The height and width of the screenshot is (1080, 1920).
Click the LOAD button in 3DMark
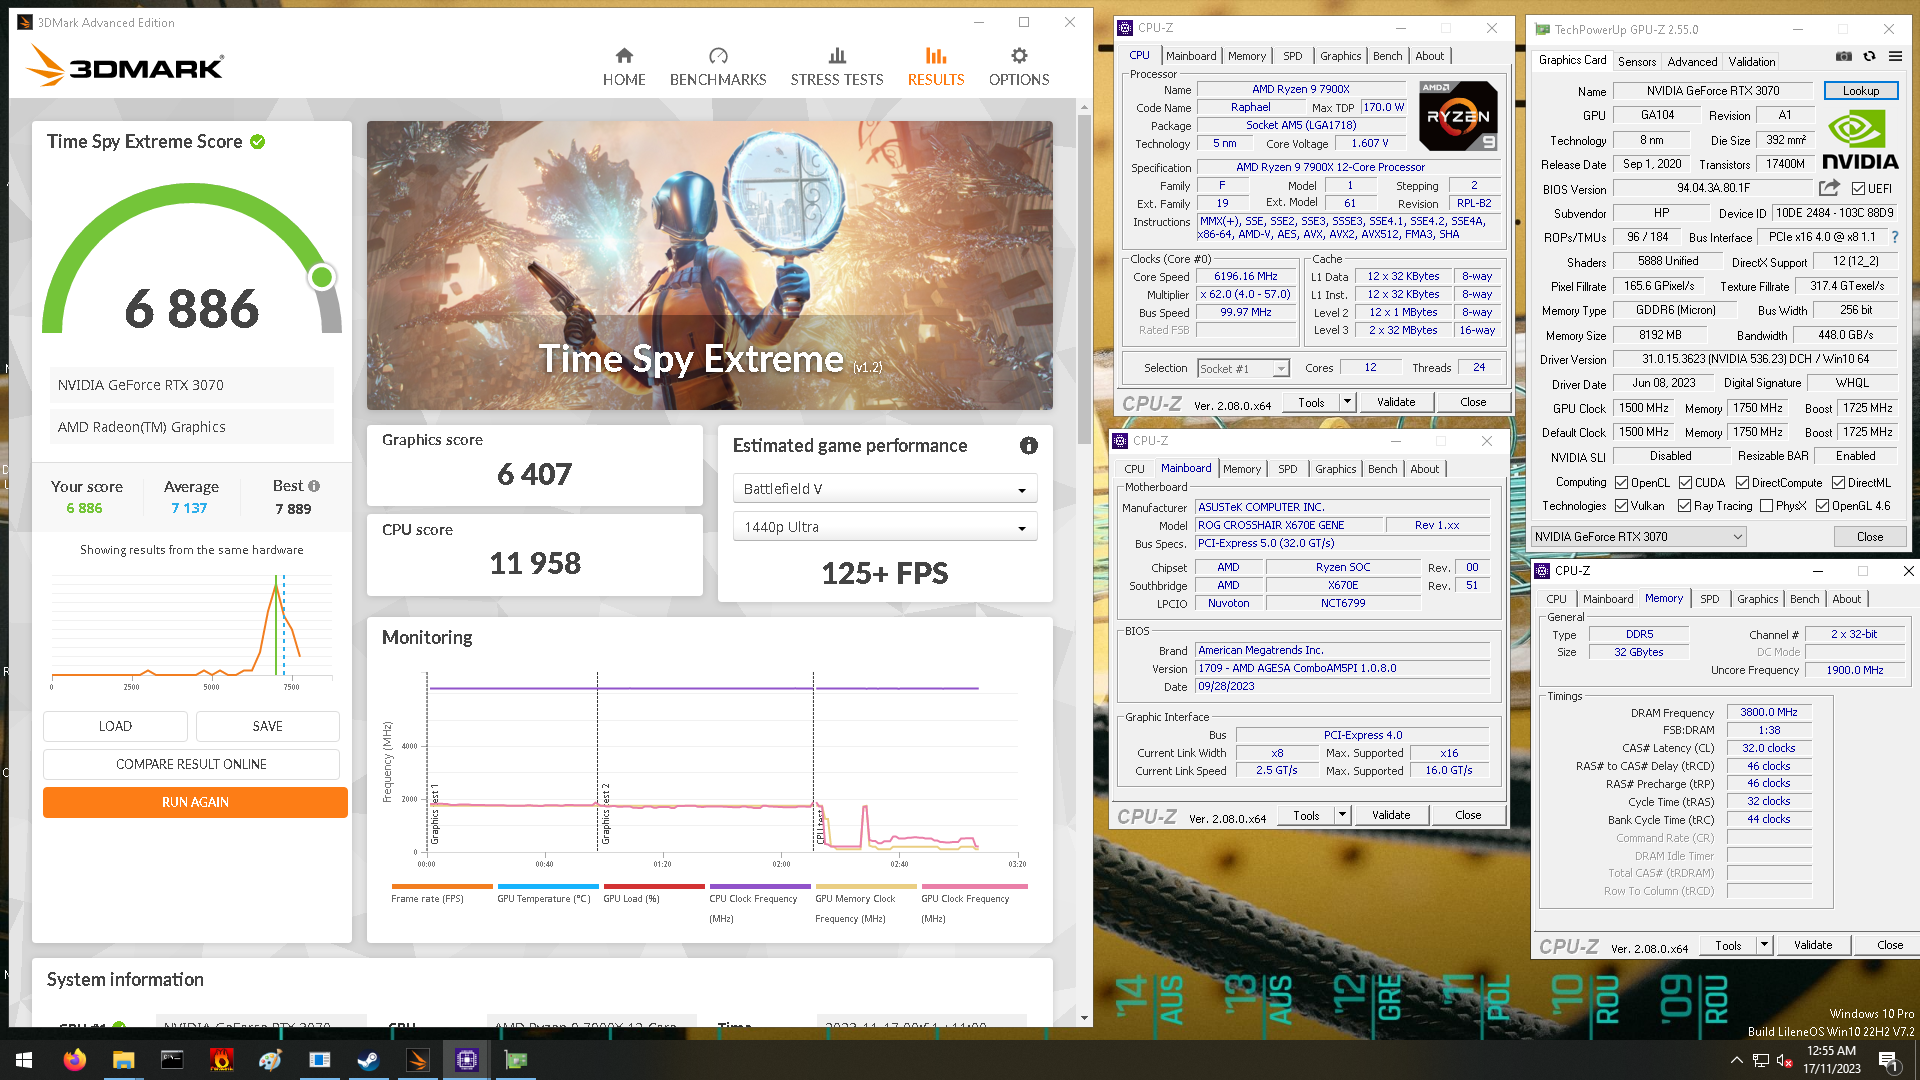(x=115, y=726)
